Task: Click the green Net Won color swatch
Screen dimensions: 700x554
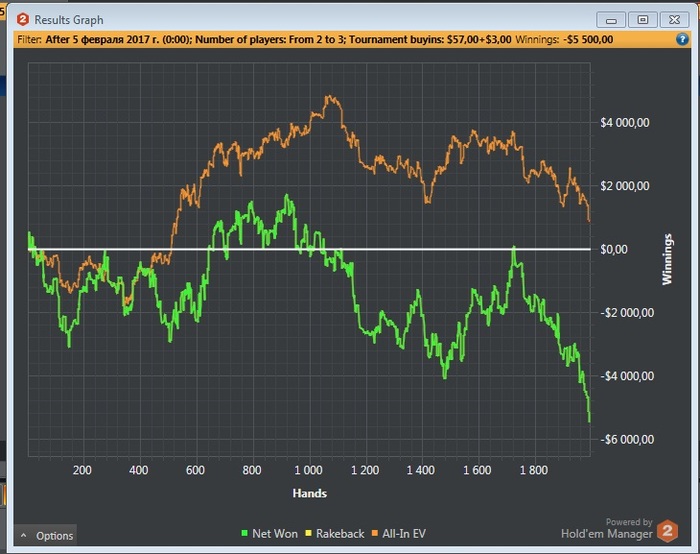Action: tap(244, 533)
